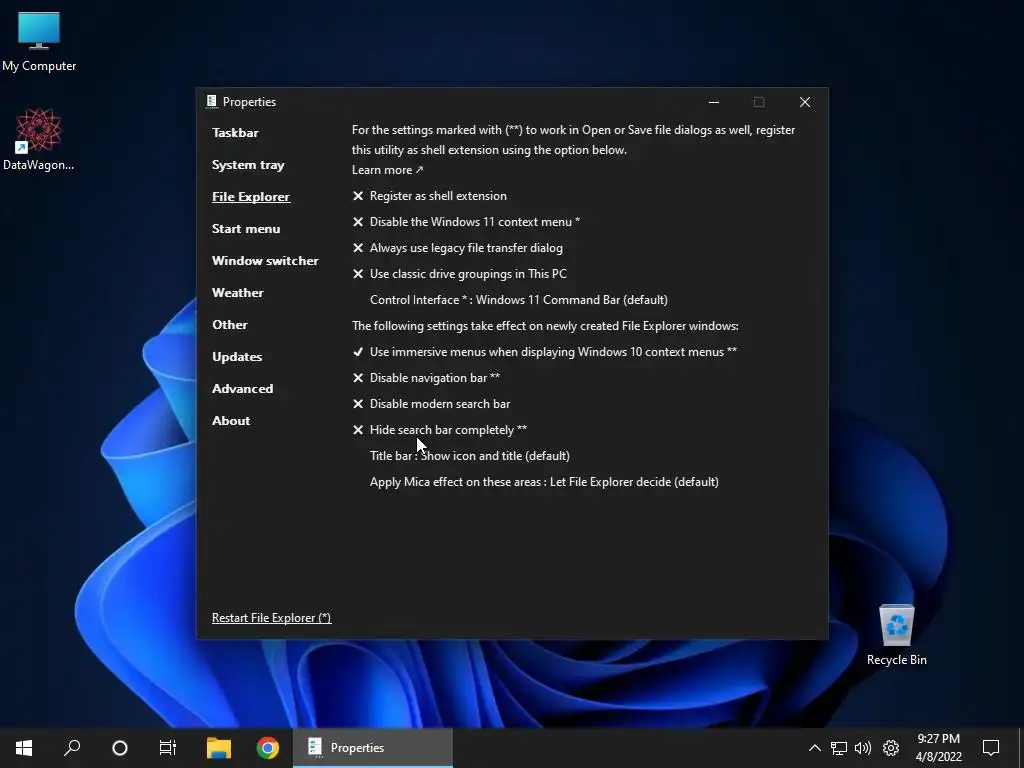Image resolution: width=1024 pixels, height=768 pixels.
Task: Toggle Use immersive menus option
Action: 545,352
